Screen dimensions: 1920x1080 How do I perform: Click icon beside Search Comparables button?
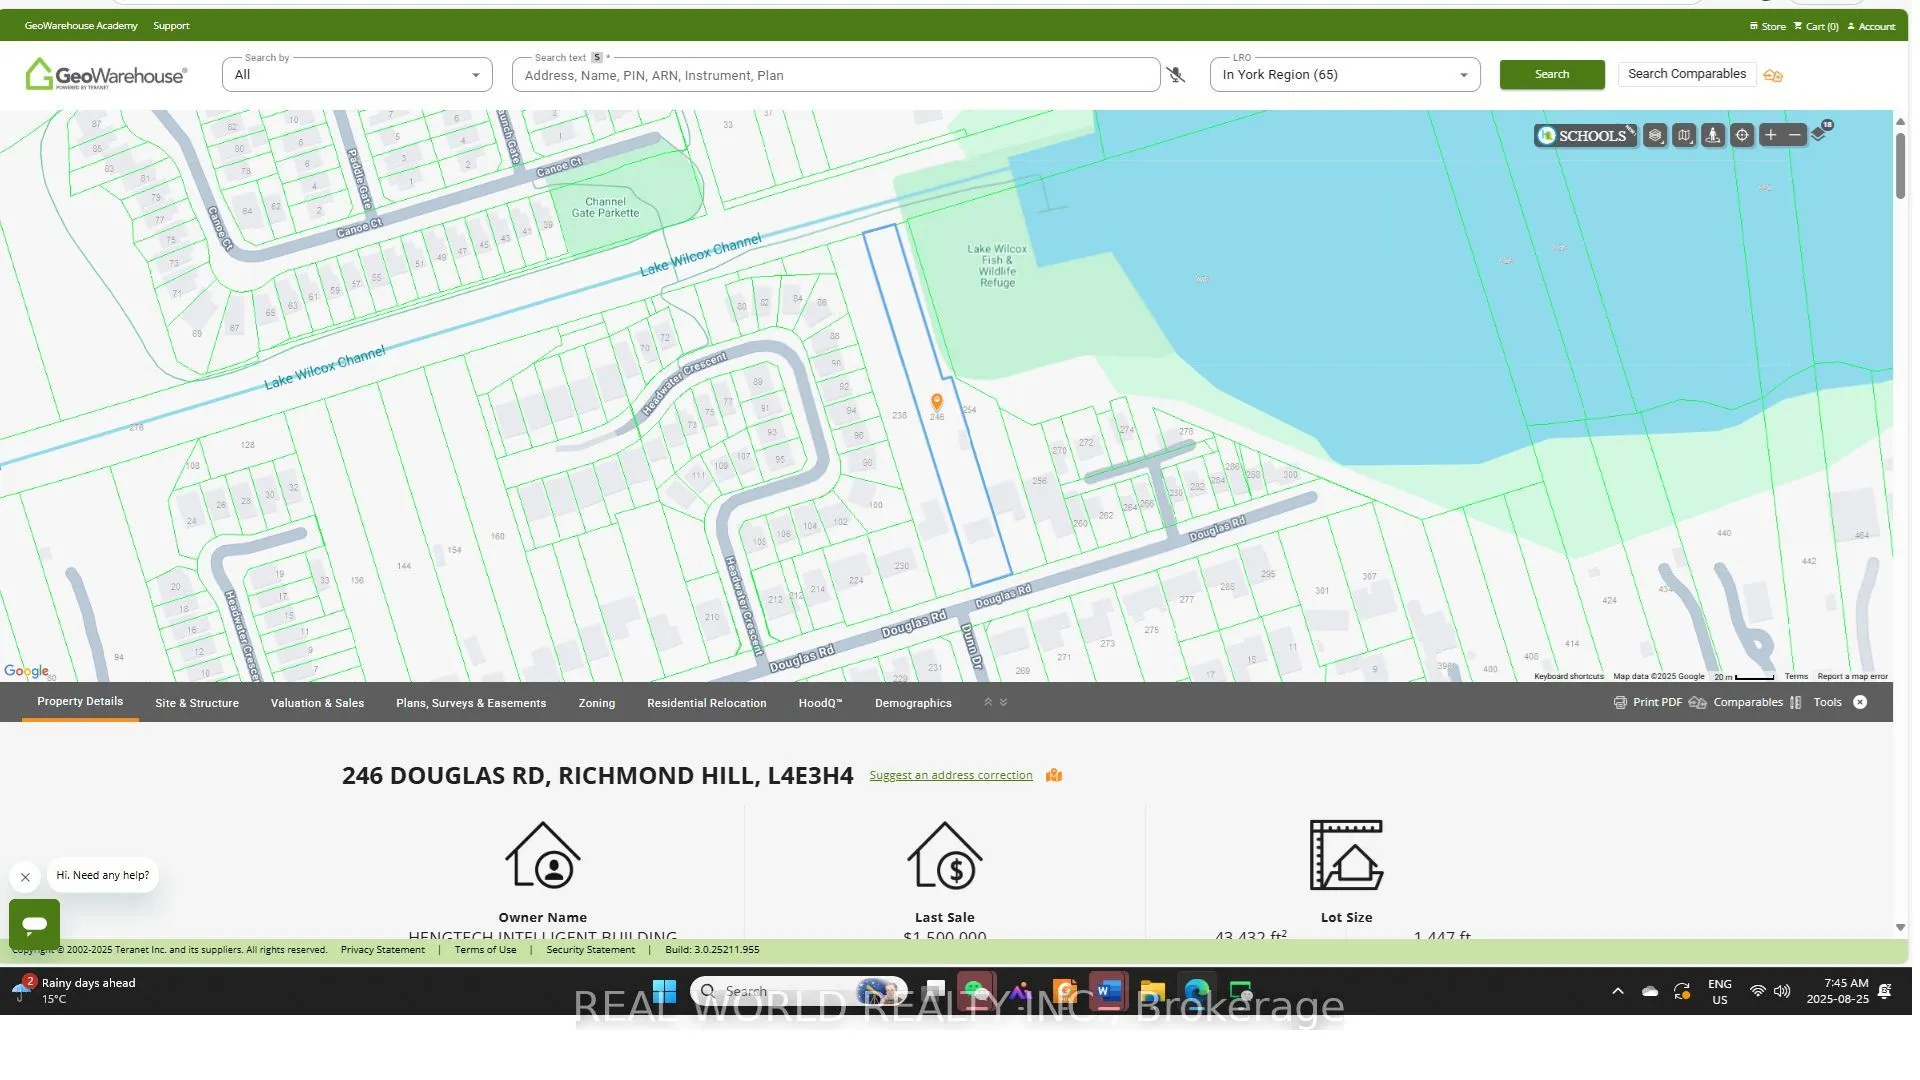(1773, 75)
